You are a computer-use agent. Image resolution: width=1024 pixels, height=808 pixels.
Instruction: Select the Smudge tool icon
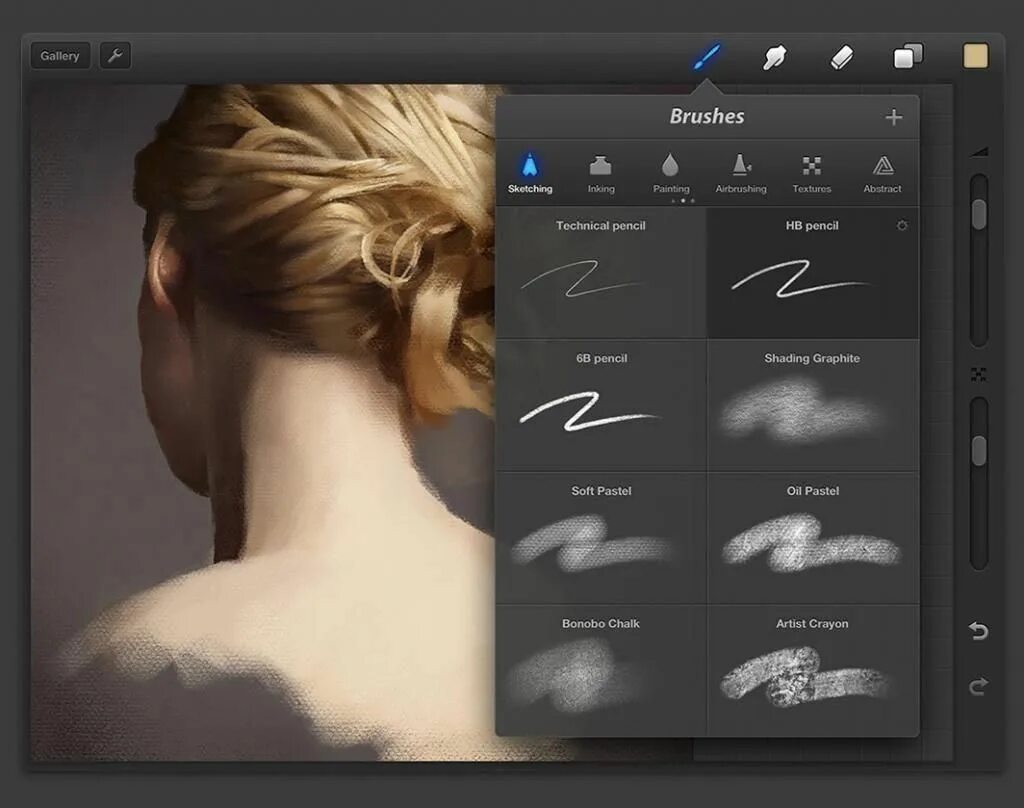(775, 57)
